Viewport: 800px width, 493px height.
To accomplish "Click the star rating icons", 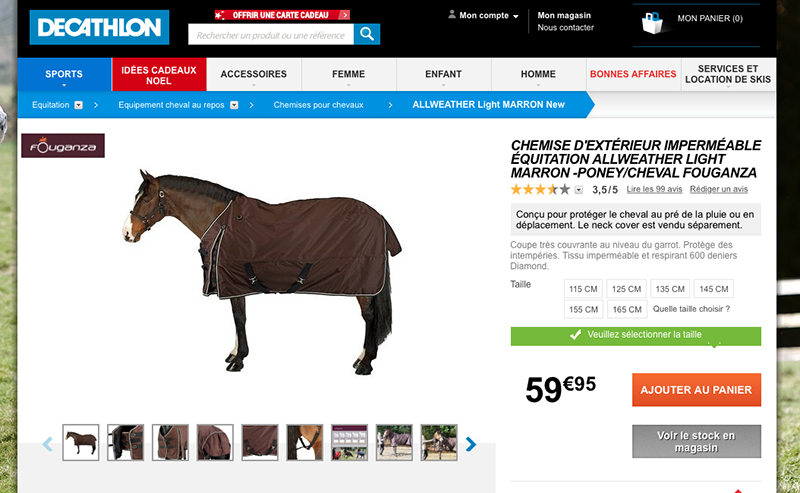I will [x=540, y=190].
